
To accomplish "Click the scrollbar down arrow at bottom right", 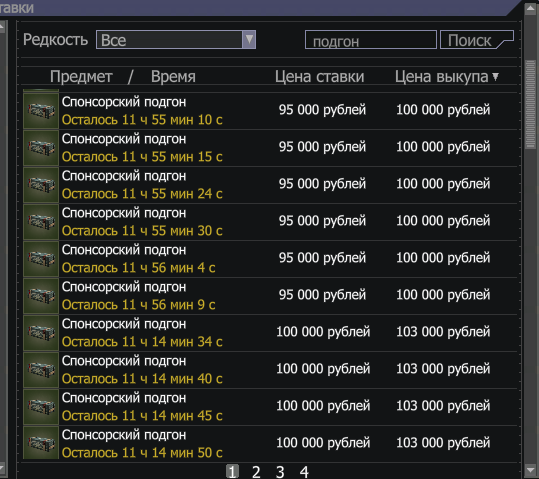I will [530, 470].
